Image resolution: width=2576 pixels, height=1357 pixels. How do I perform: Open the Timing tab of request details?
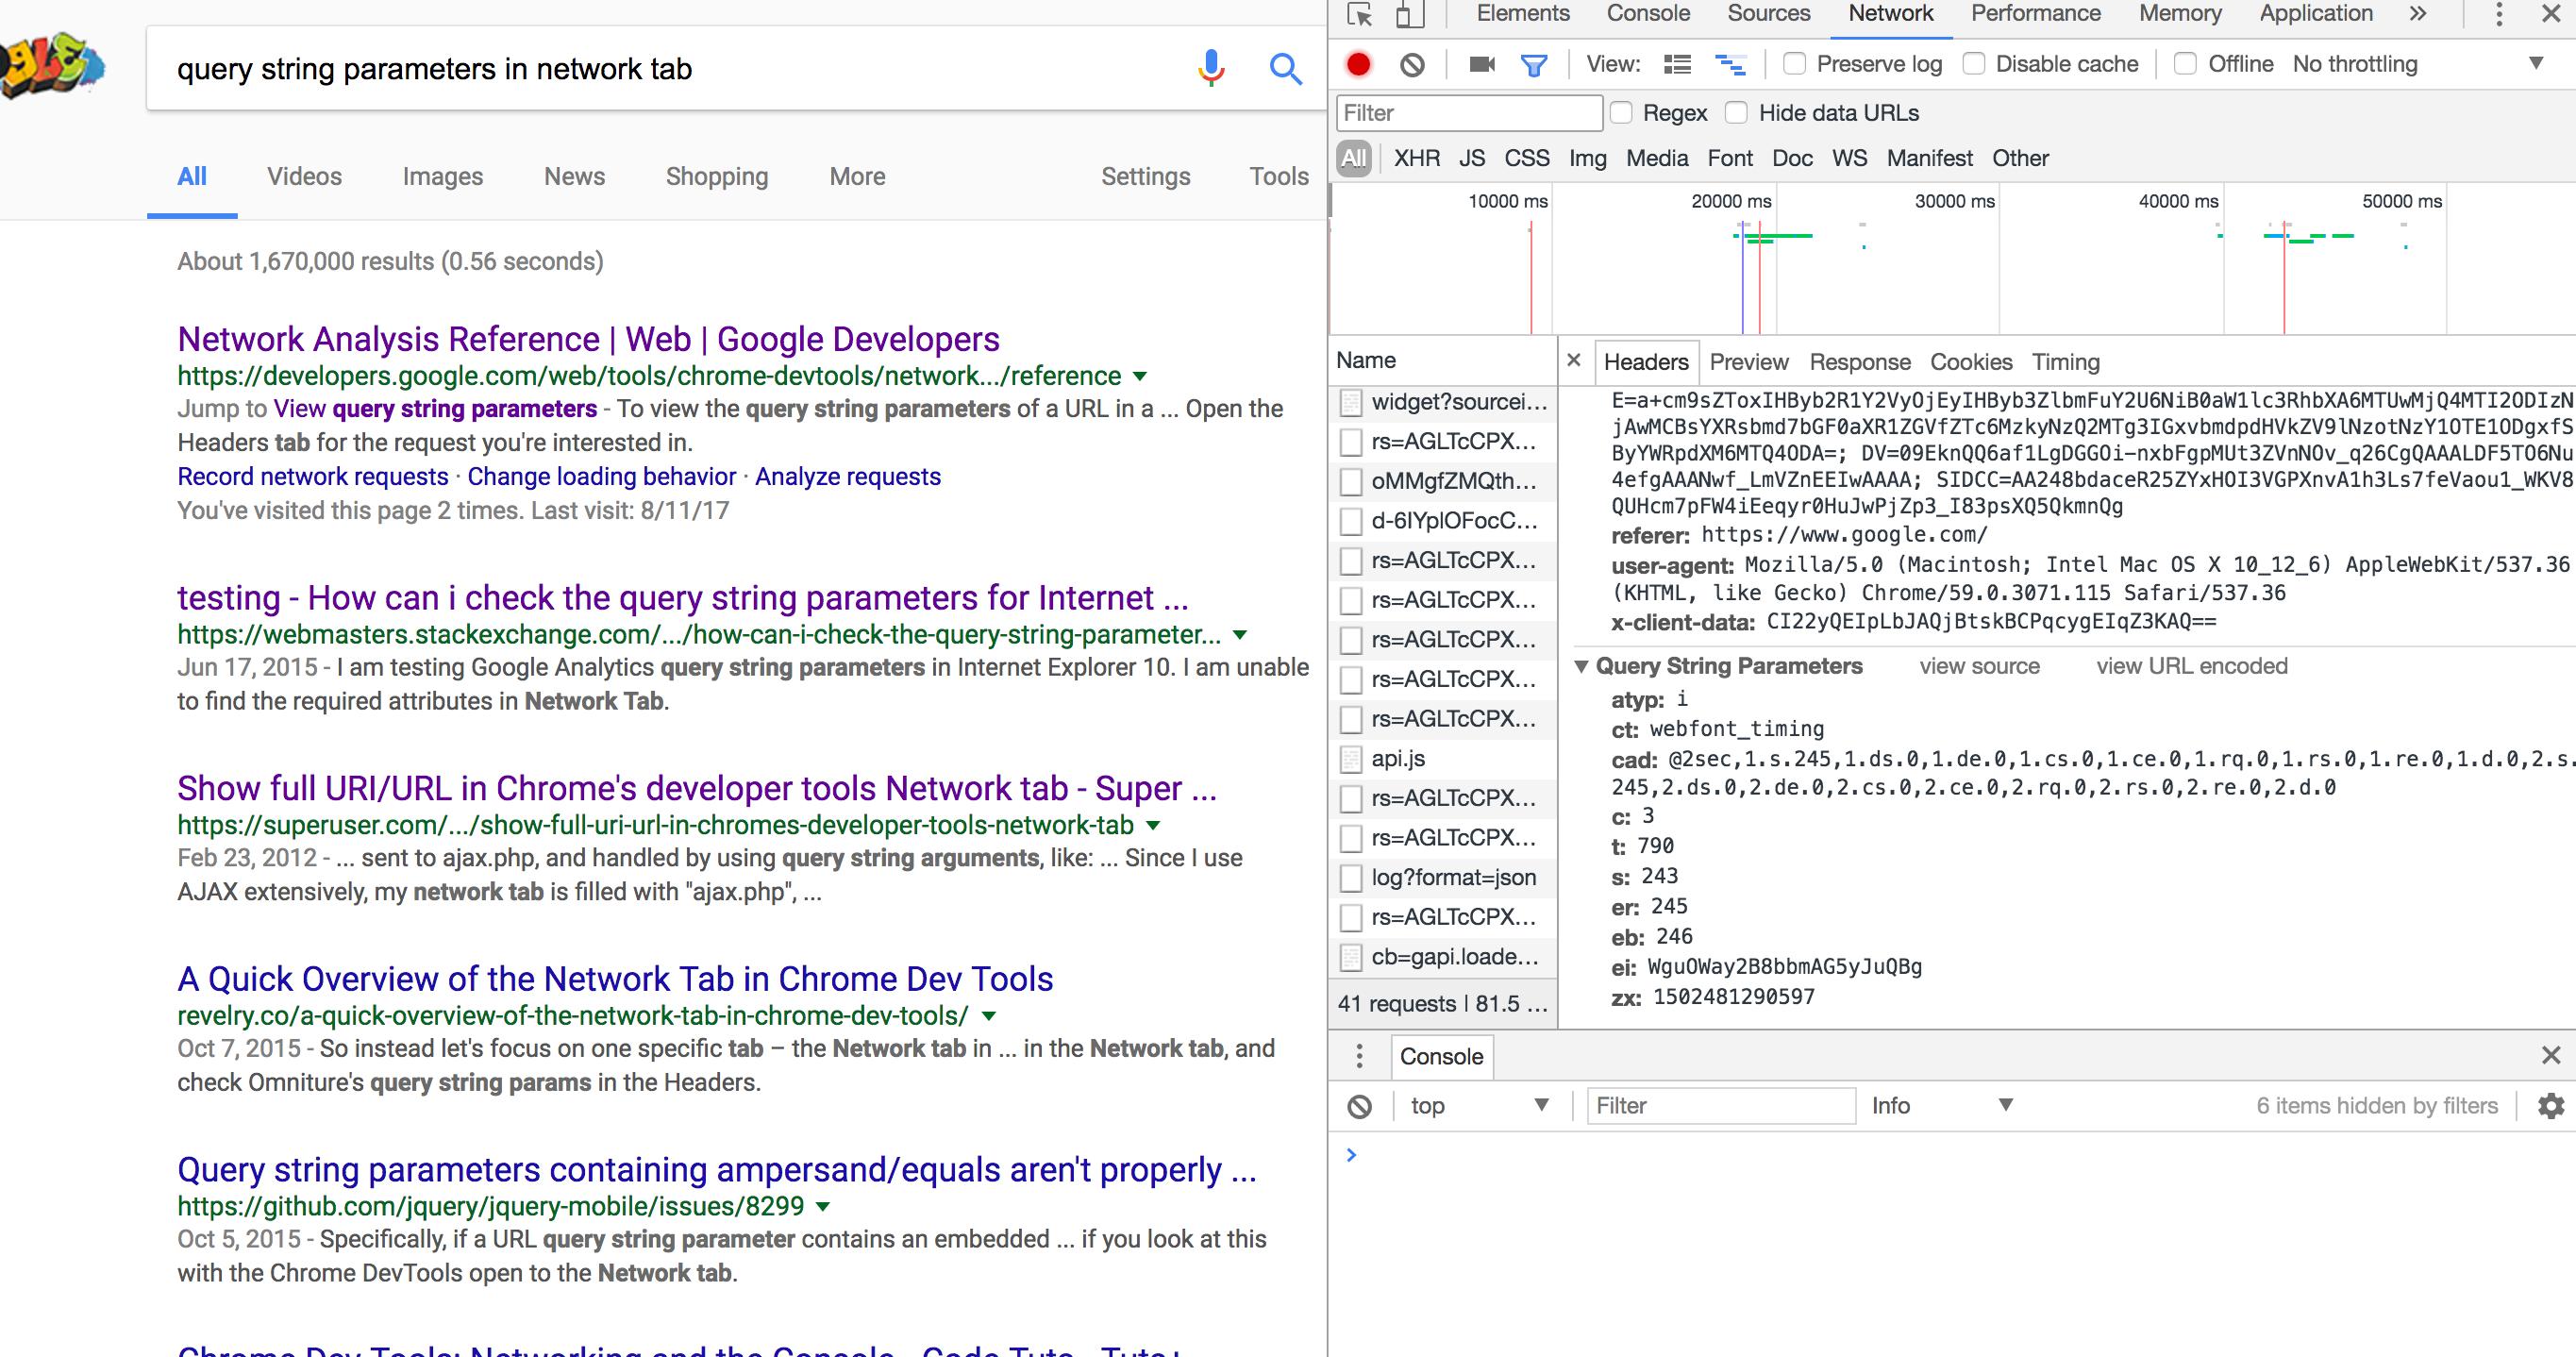click(x=2065, y=362)
